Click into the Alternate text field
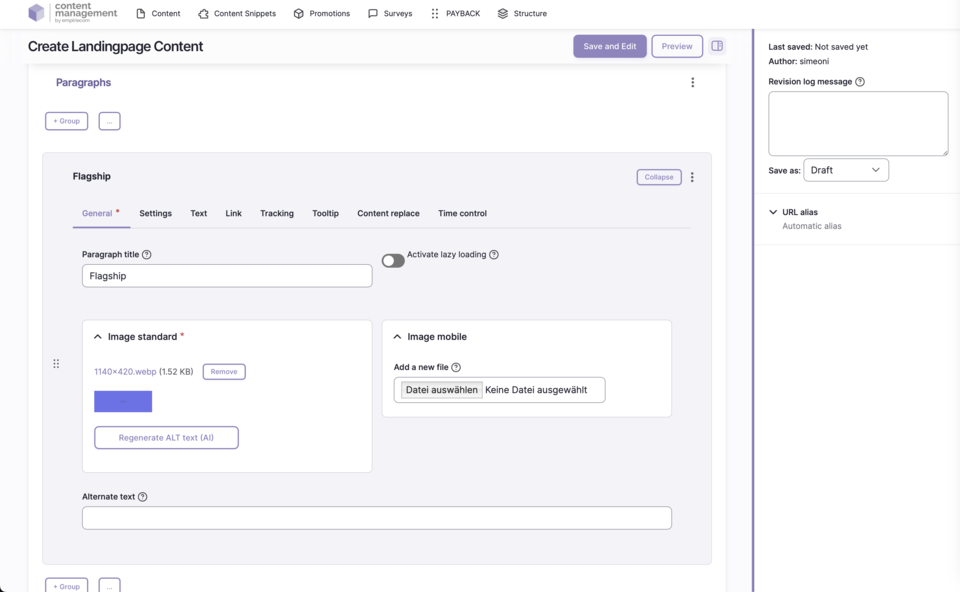 [376, 518]
